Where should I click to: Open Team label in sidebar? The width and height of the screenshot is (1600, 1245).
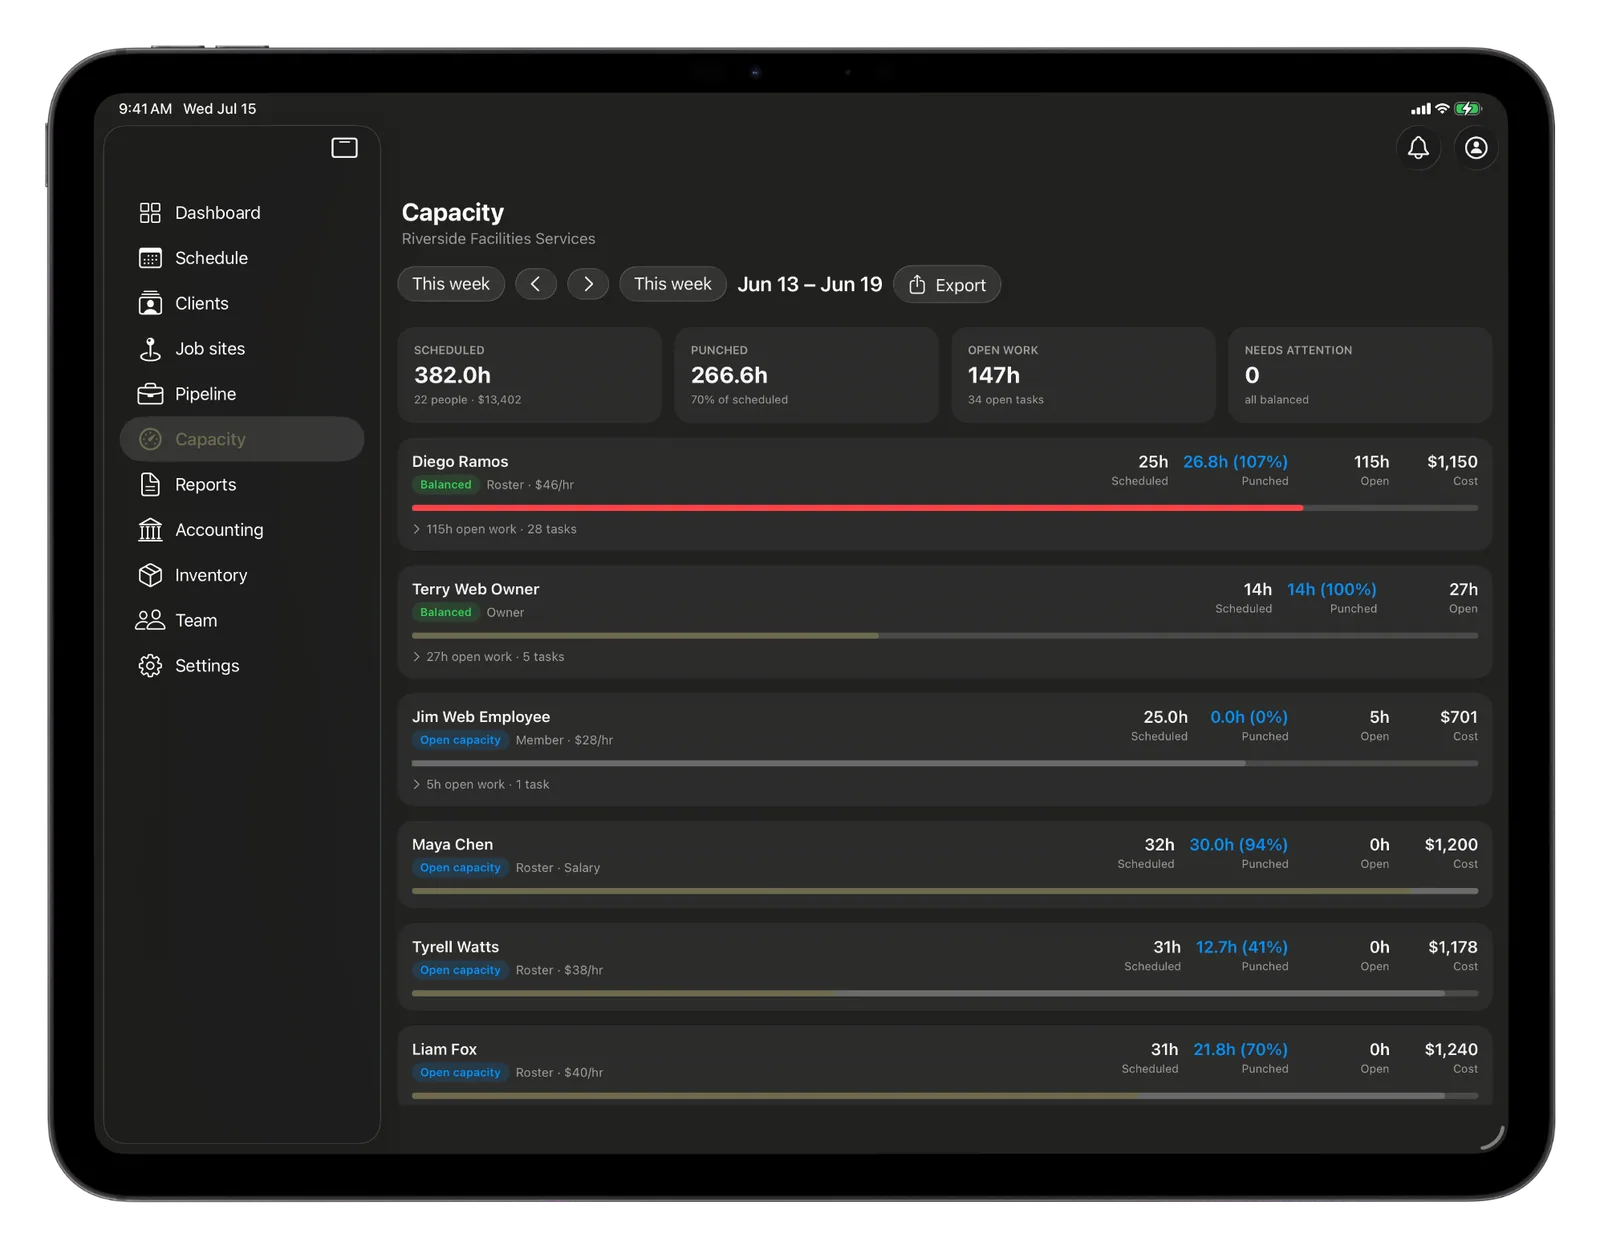pos(196,620)
